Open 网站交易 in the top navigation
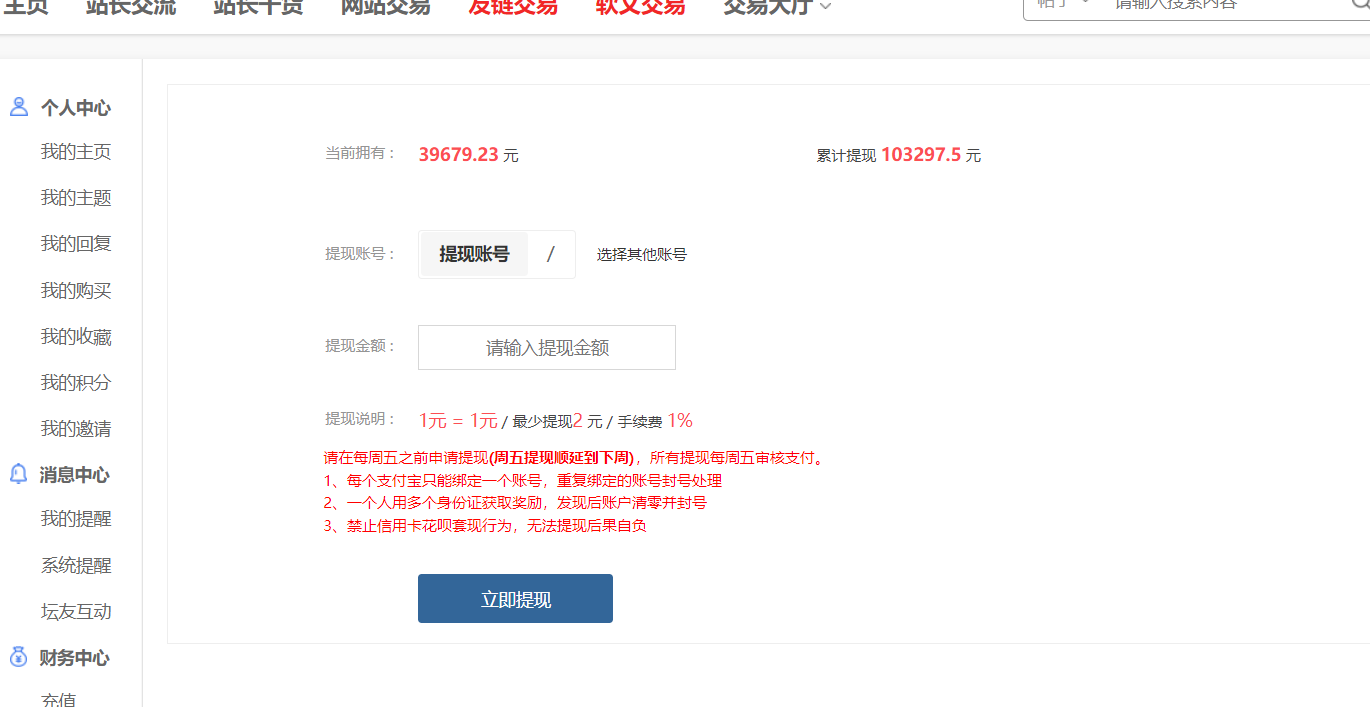This screenshot has width=1370, height=707. (x=386, y=7)
